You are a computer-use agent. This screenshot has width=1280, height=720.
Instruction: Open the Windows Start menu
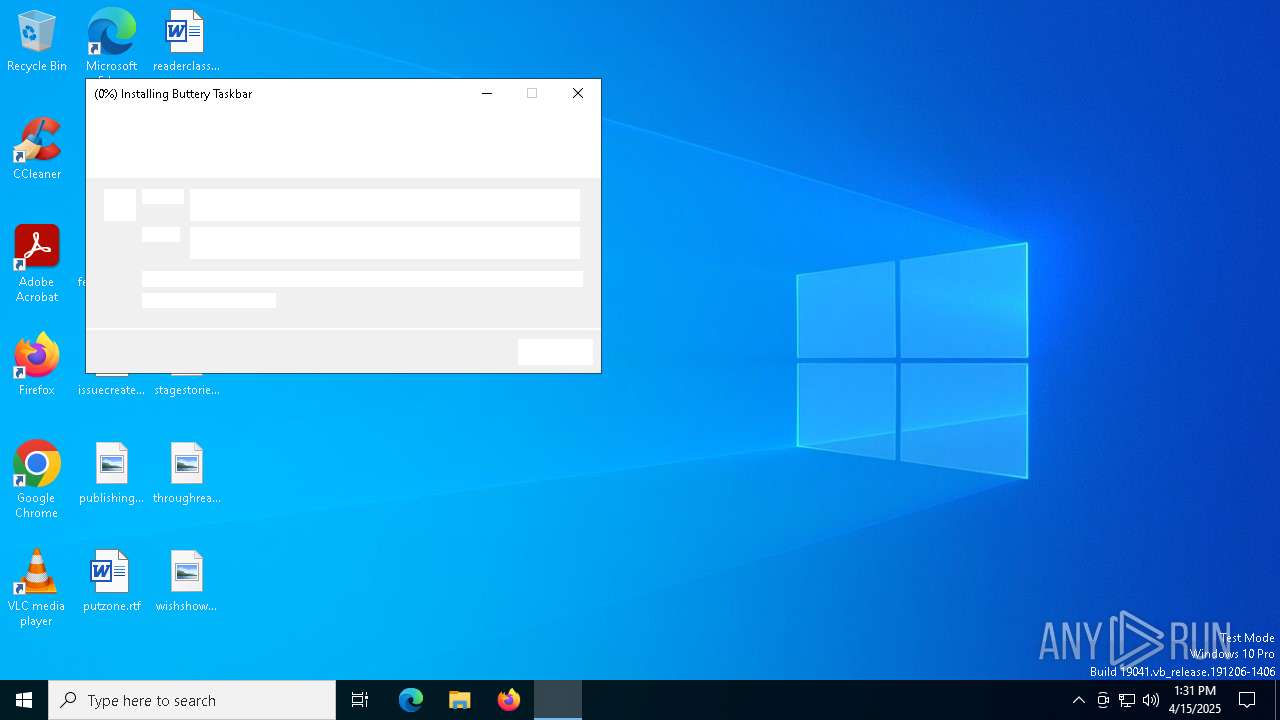coord(24,700)
